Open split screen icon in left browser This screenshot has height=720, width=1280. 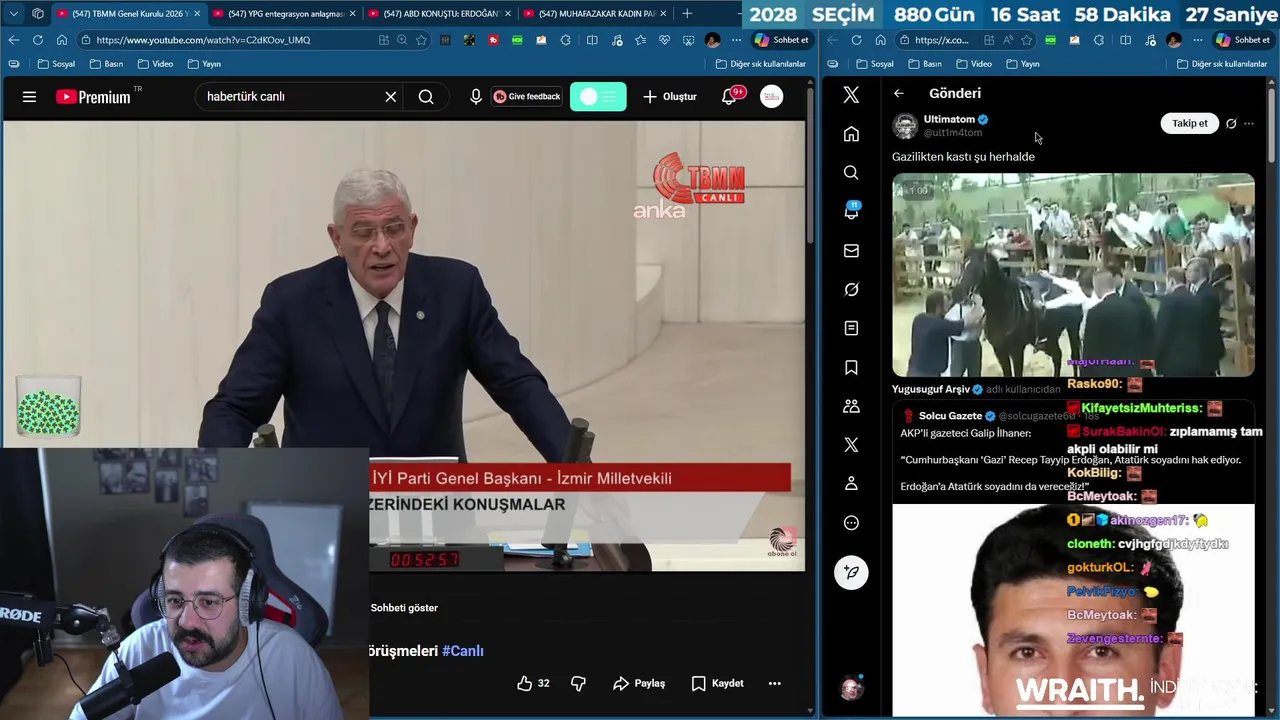[592, 40]
